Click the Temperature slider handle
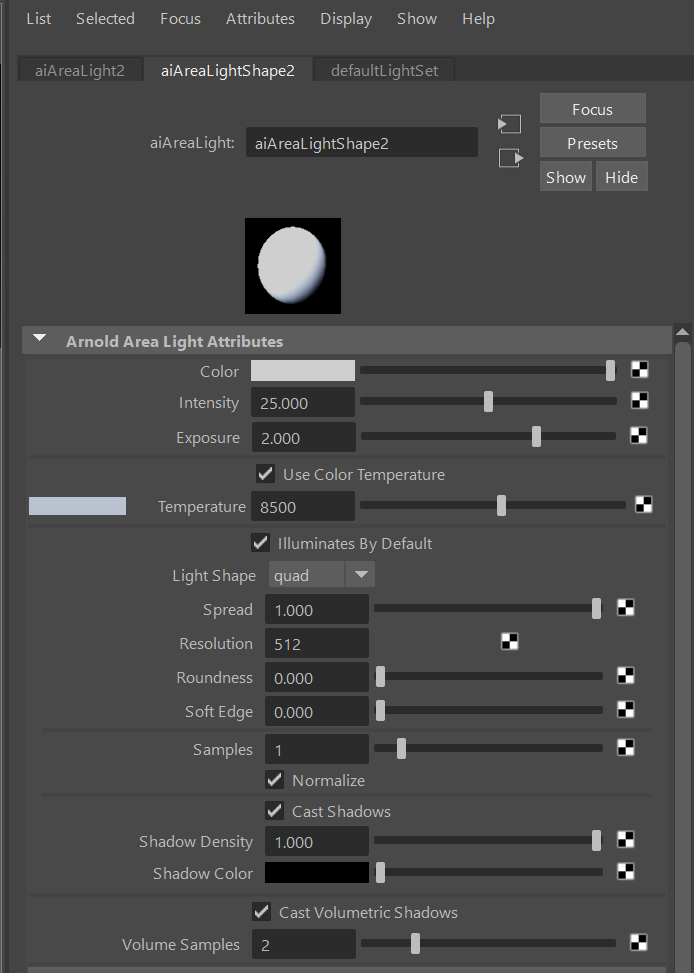This screenshot has width=694, height=973. pyautogui.click(x=502, y=505)
